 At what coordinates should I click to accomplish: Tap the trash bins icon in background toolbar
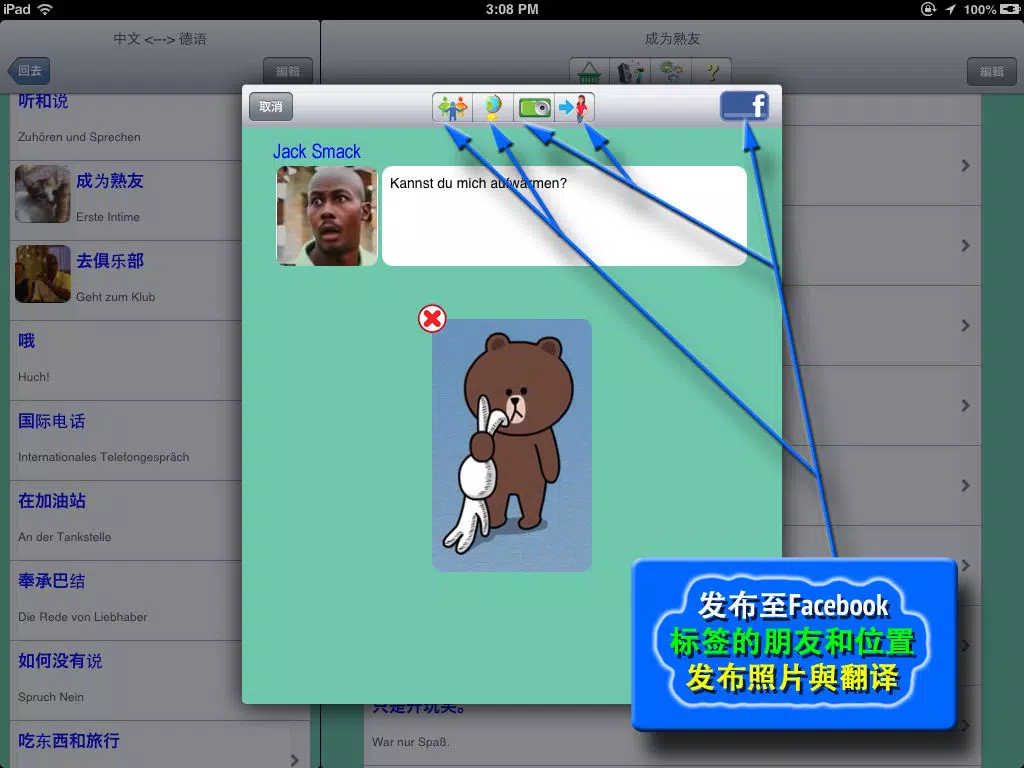(x=630, y=71)
